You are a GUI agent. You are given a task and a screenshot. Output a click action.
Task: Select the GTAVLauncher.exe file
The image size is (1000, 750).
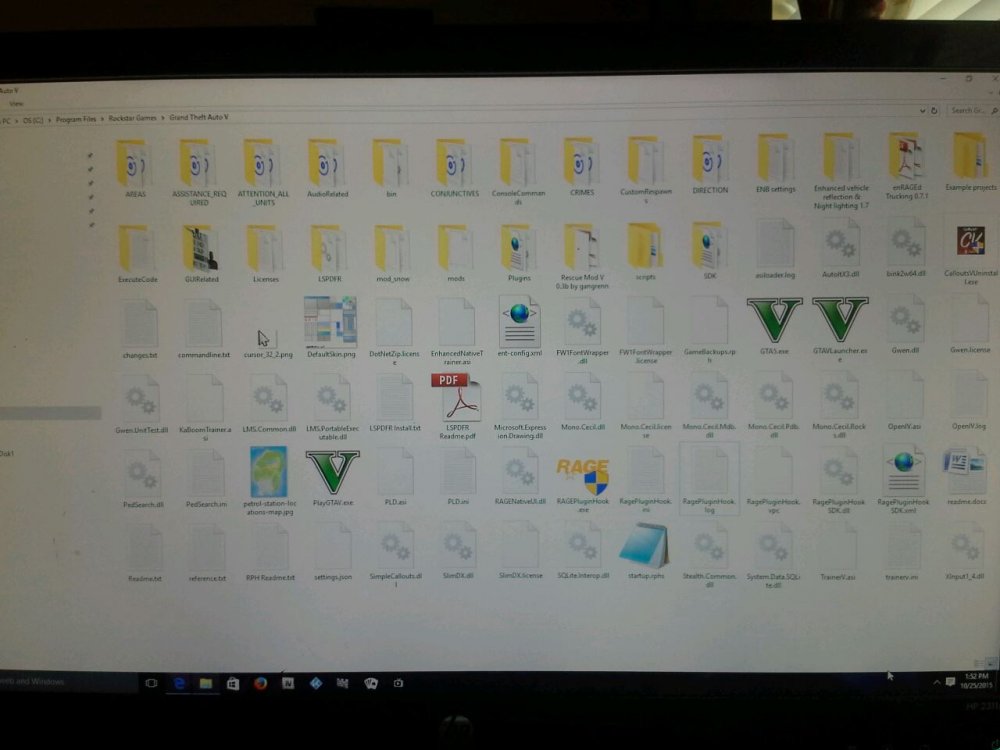(840, 329)
